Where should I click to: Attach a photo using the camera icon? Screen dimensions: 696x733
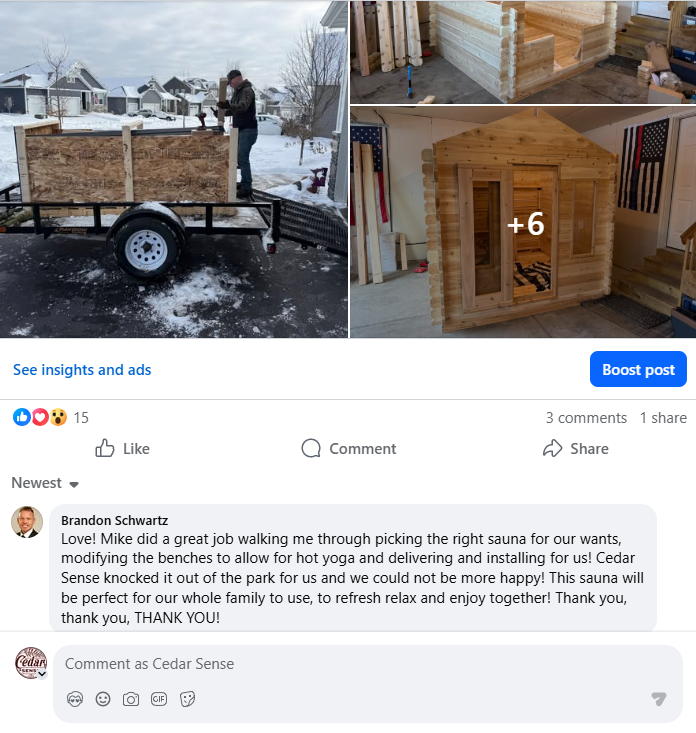pos(131,699)
